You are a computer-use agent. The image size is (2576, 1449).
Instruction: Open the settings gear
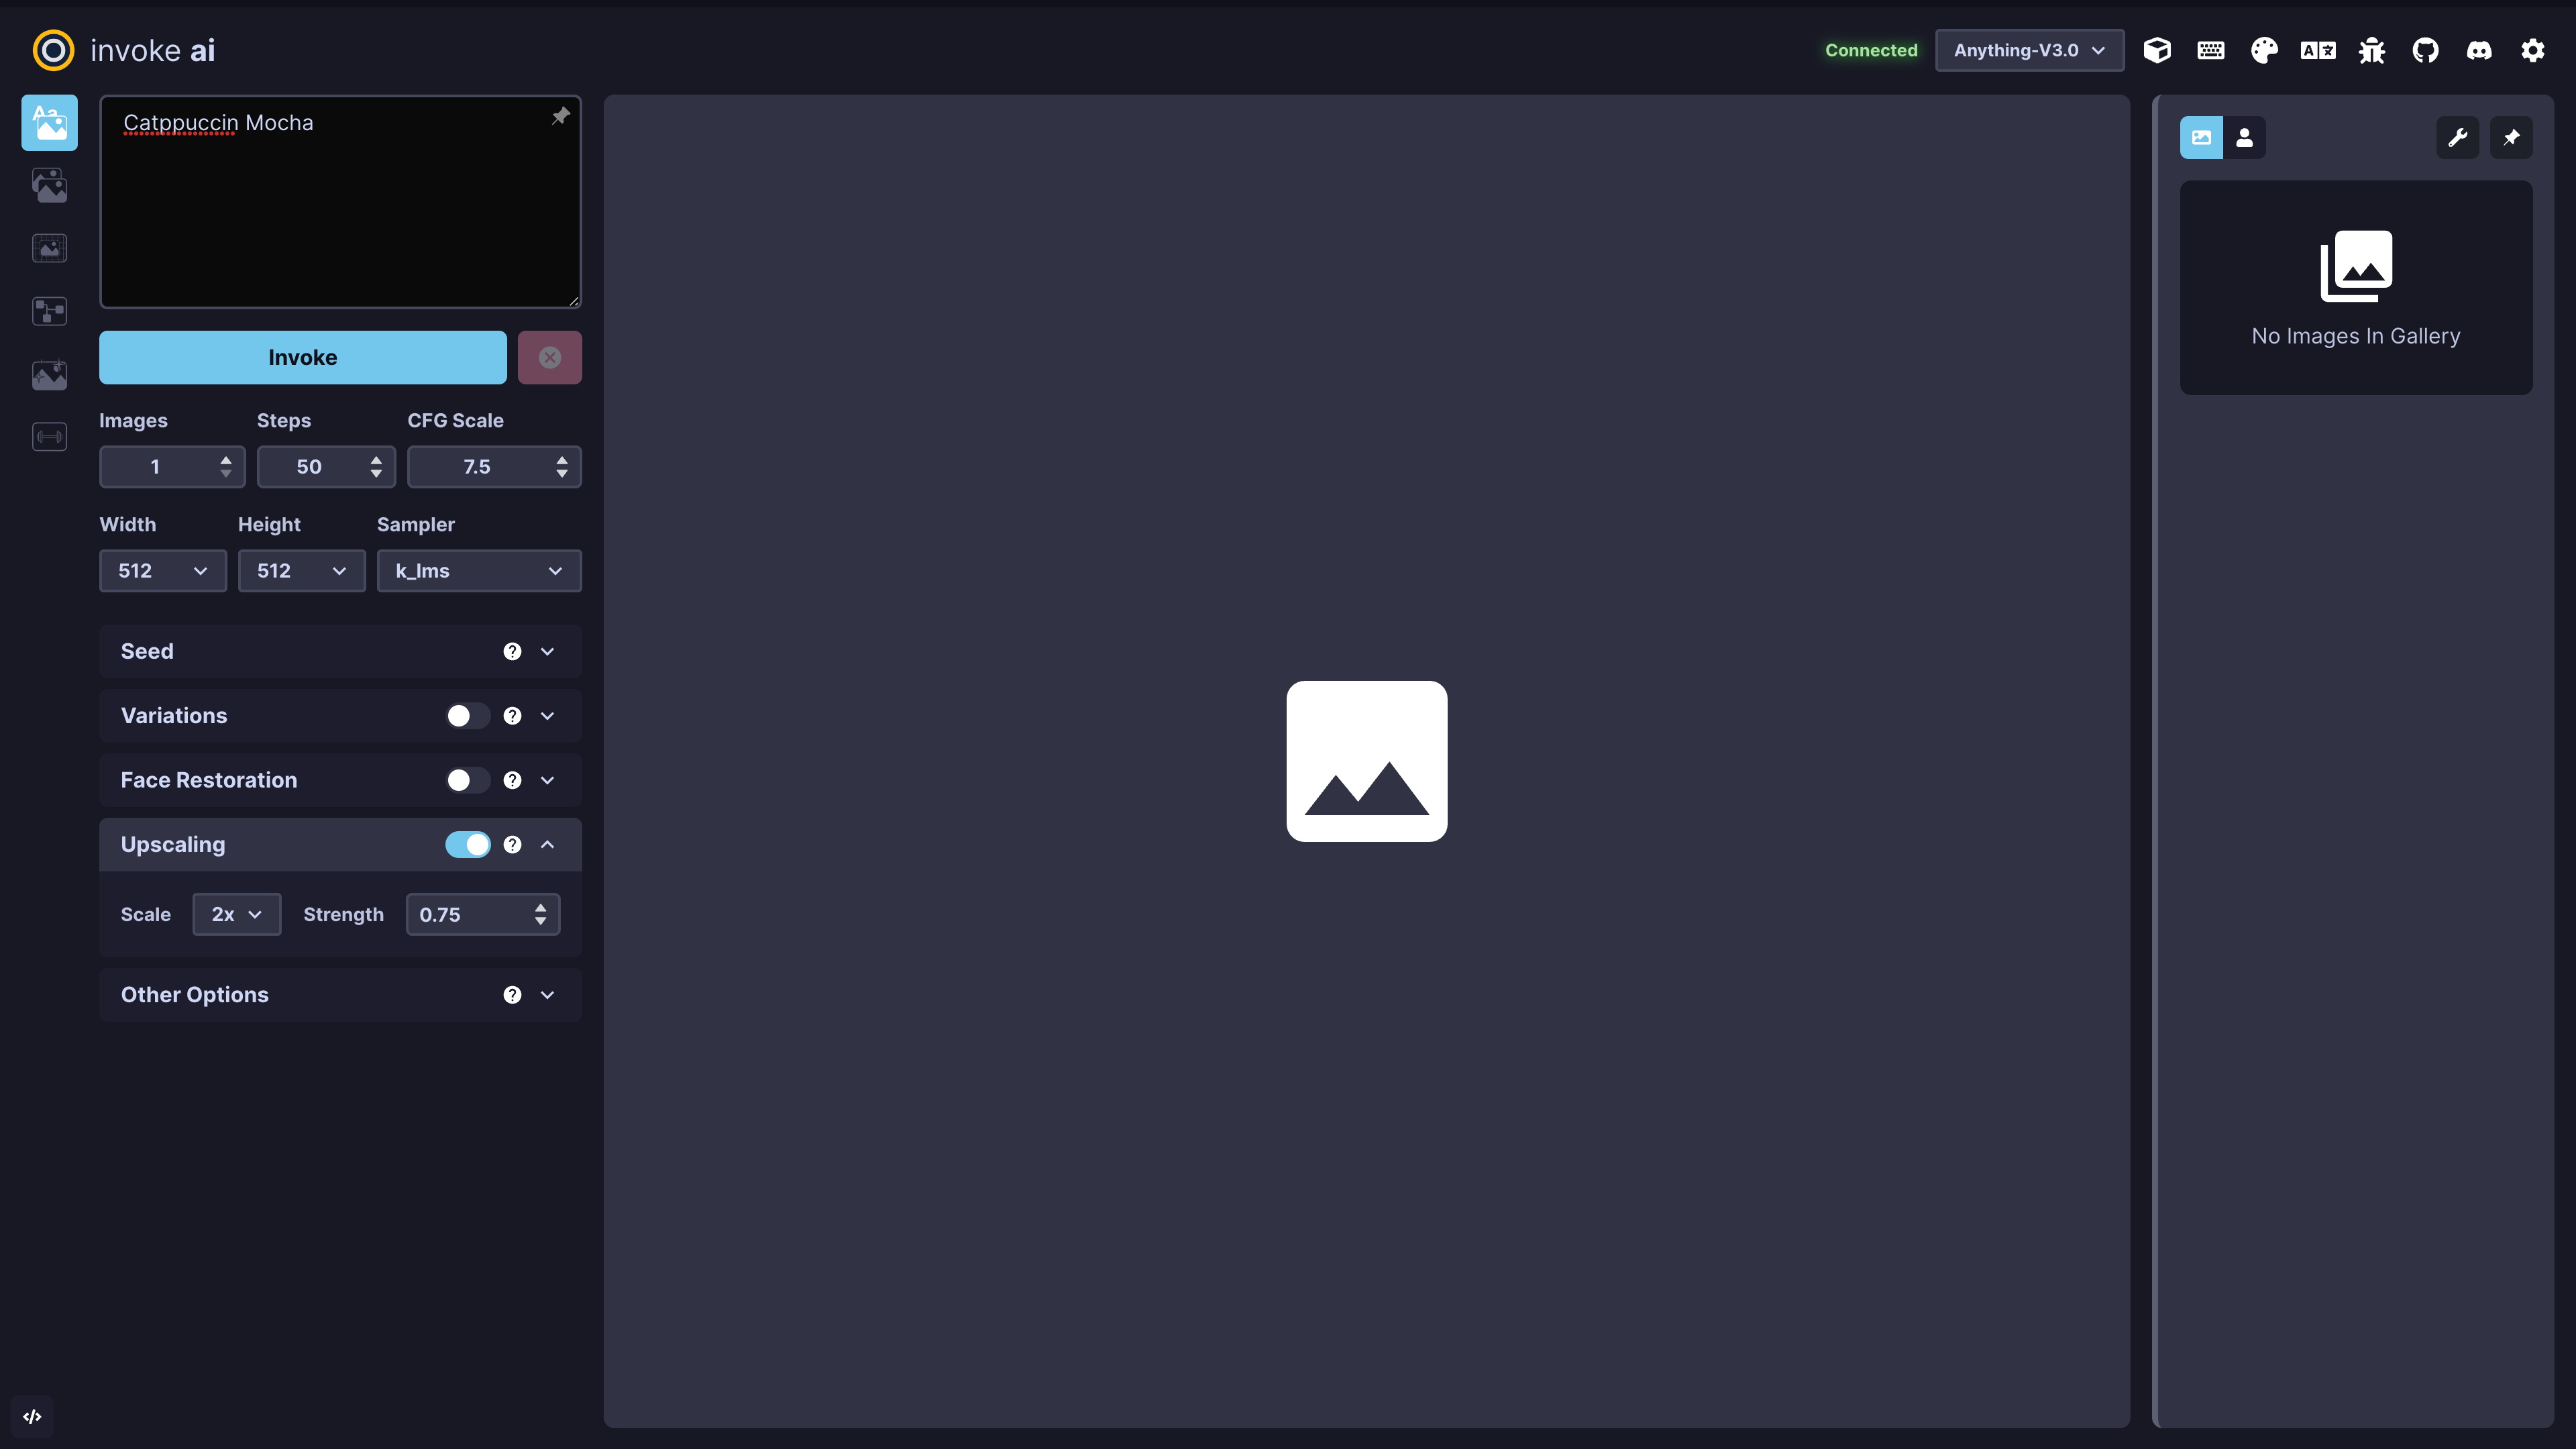2532,50
